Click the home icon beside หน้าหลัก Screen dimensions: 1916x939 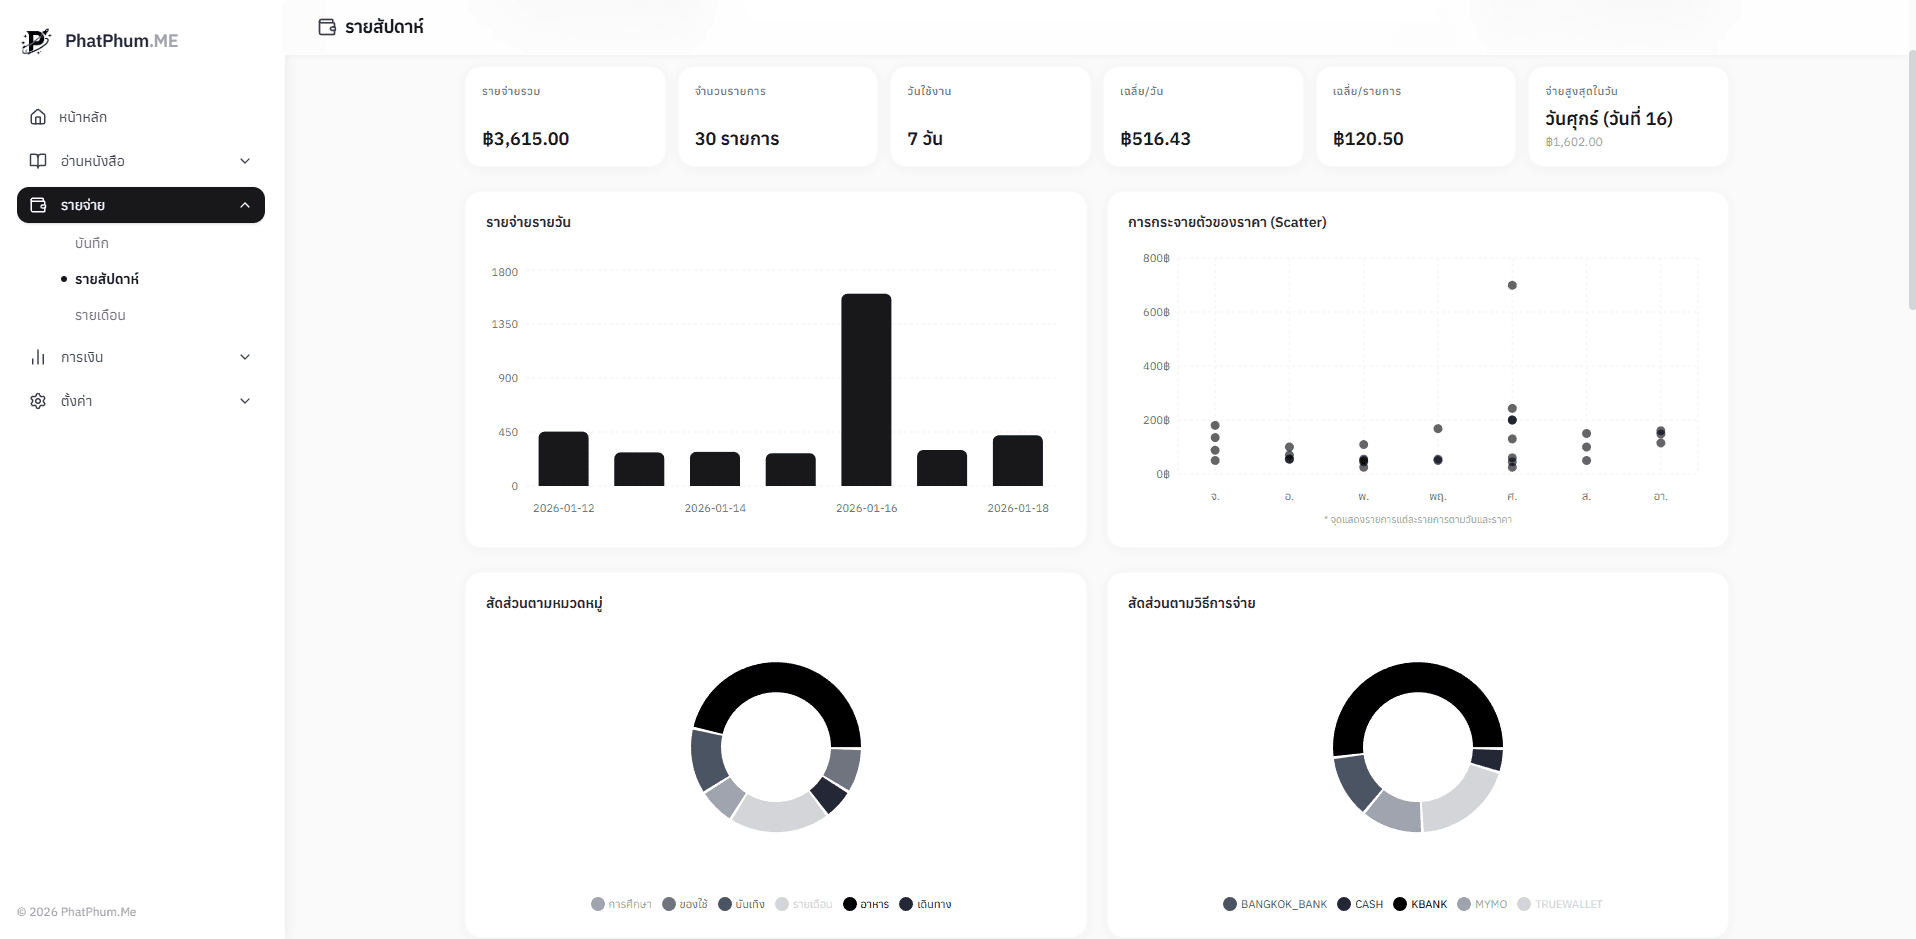pos(38,117)
